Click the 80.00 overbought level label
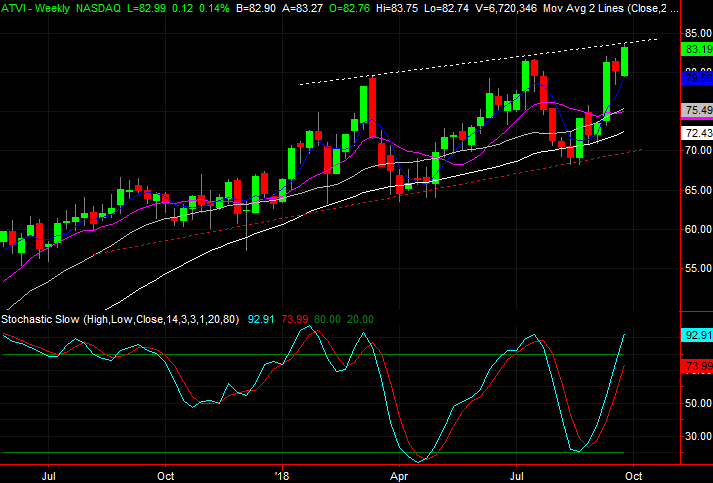The image size is (713, 483). pos(327,319)
